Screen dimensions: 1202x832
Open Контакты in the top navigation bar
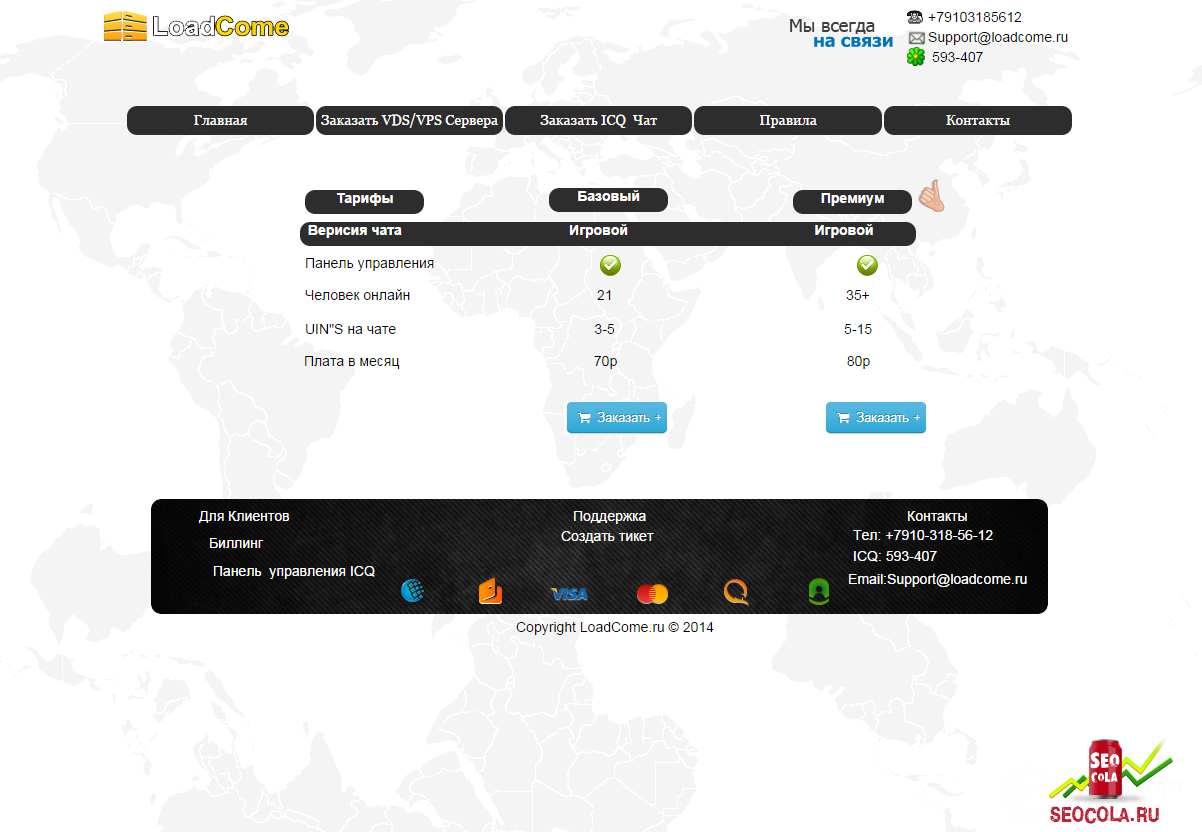pyautogui.click(x=978, y=120)
